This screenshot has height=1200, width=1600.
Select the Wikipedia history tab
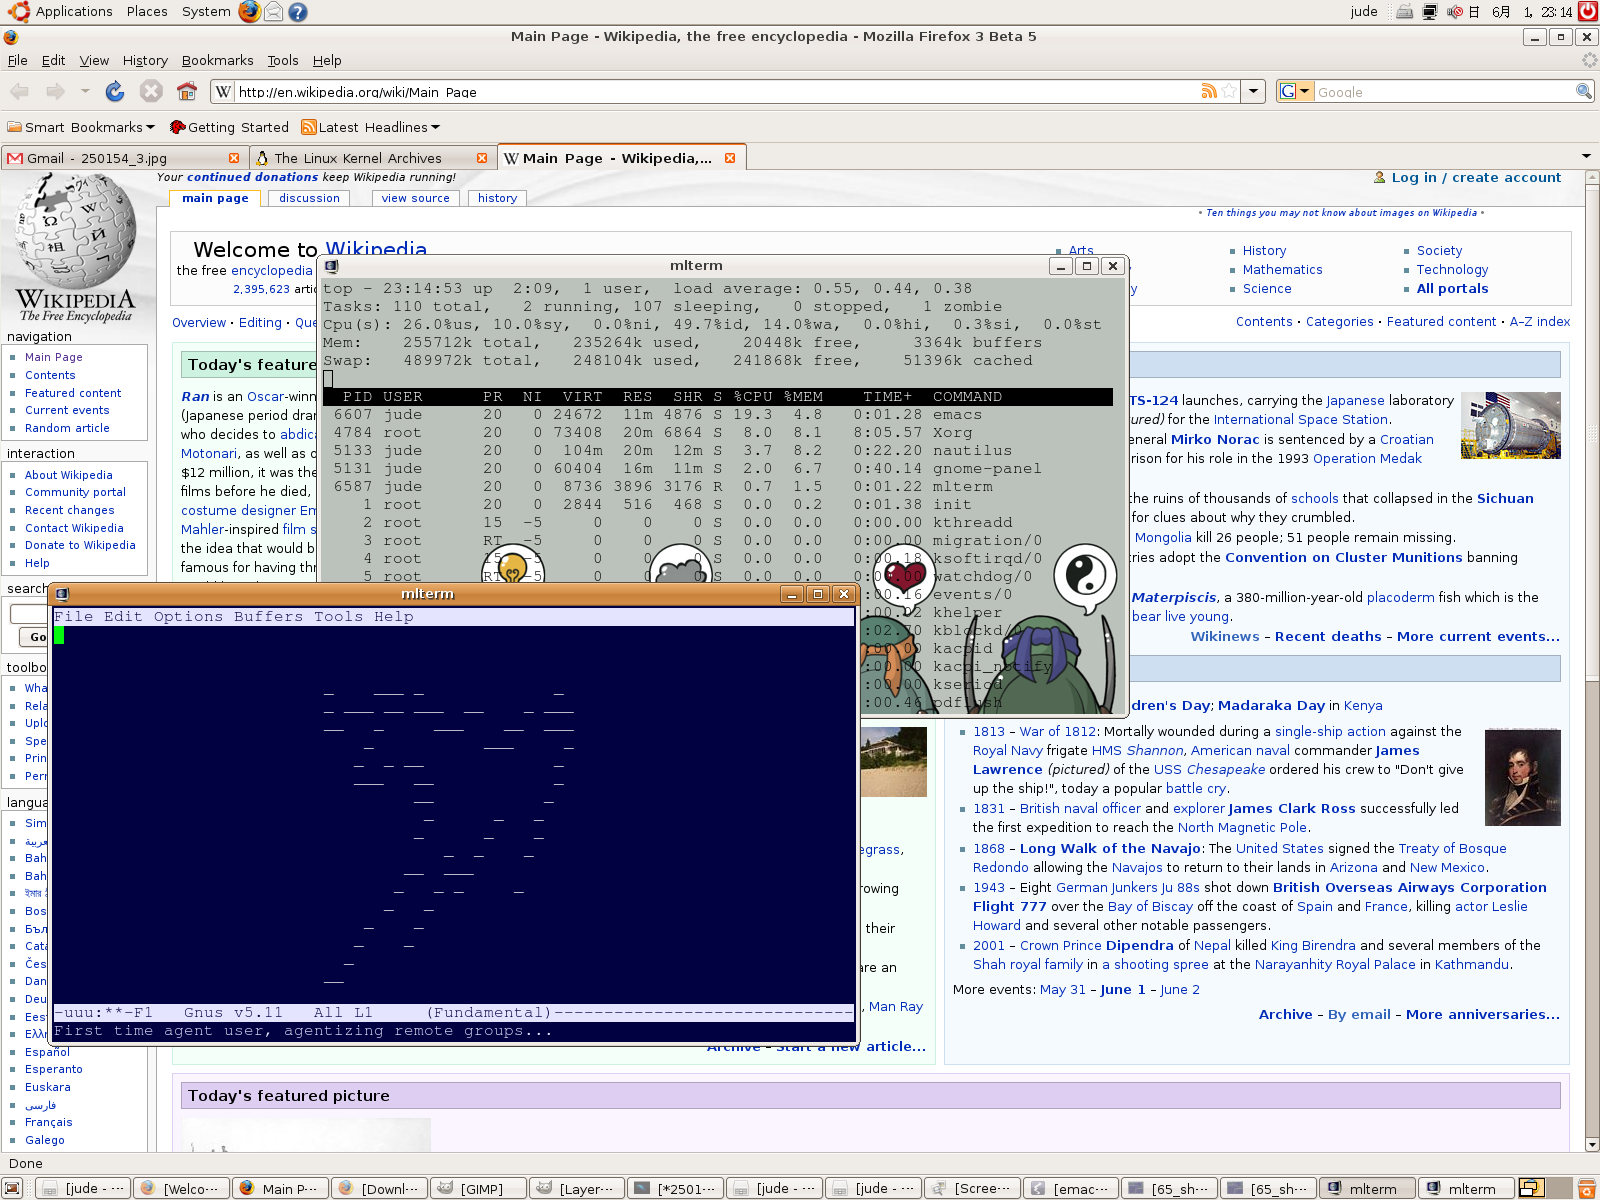click(x=497, y=198)
